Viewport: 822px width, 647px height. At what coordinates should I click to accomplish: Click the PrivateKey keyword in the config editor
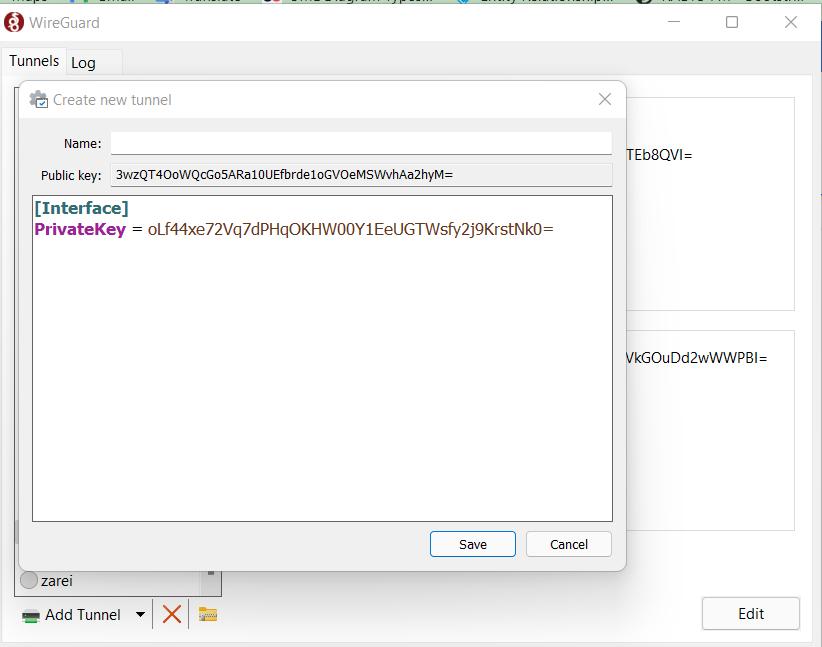coord(80,229)
